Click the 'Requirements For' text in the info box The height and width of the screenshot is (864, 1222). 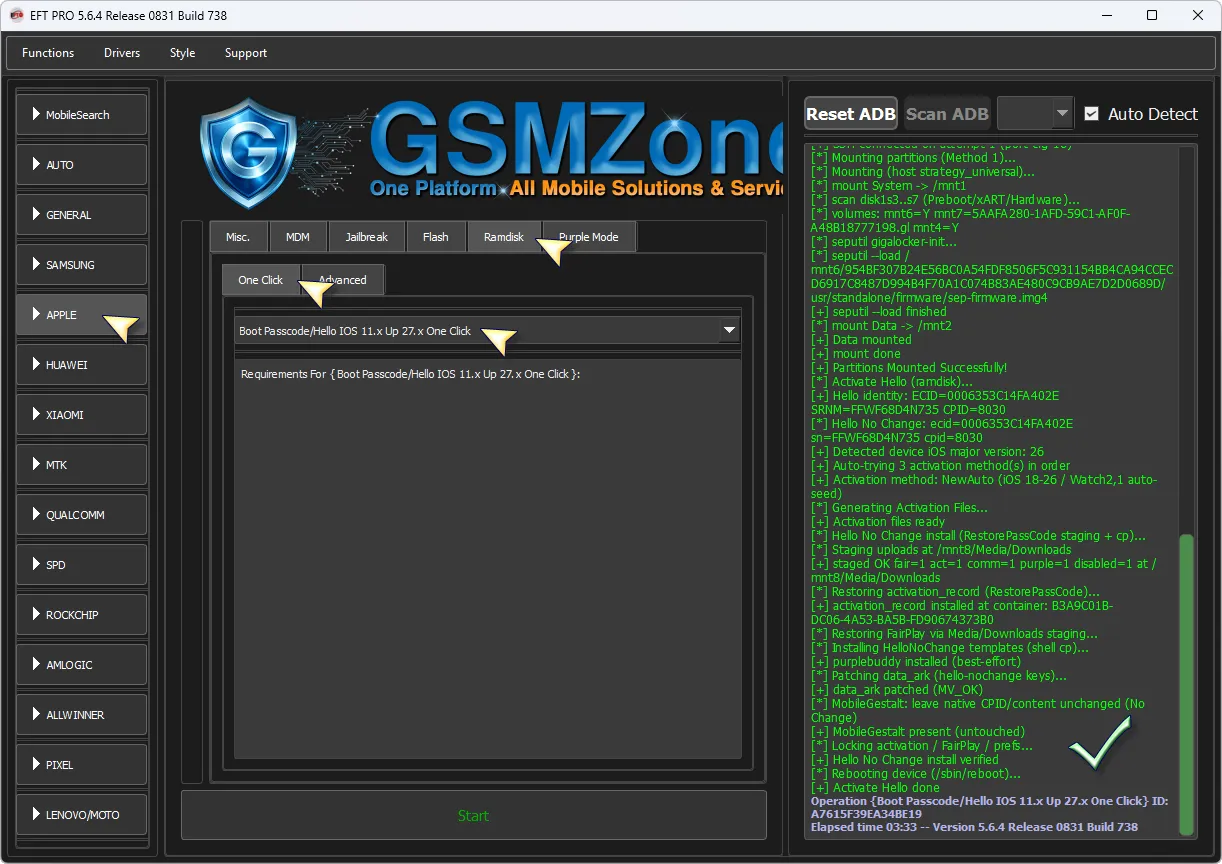pos(411,374)
